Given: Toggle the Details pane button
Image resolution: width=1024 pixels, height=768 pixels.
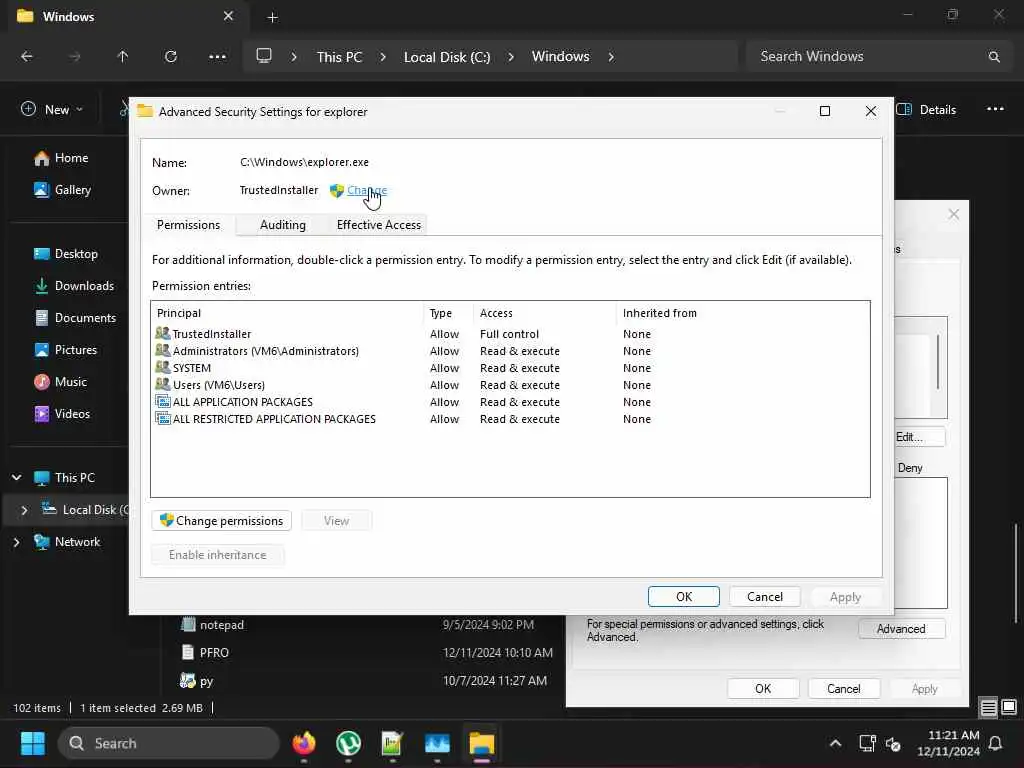Looking at the screenshot, I should click(926, 110).
